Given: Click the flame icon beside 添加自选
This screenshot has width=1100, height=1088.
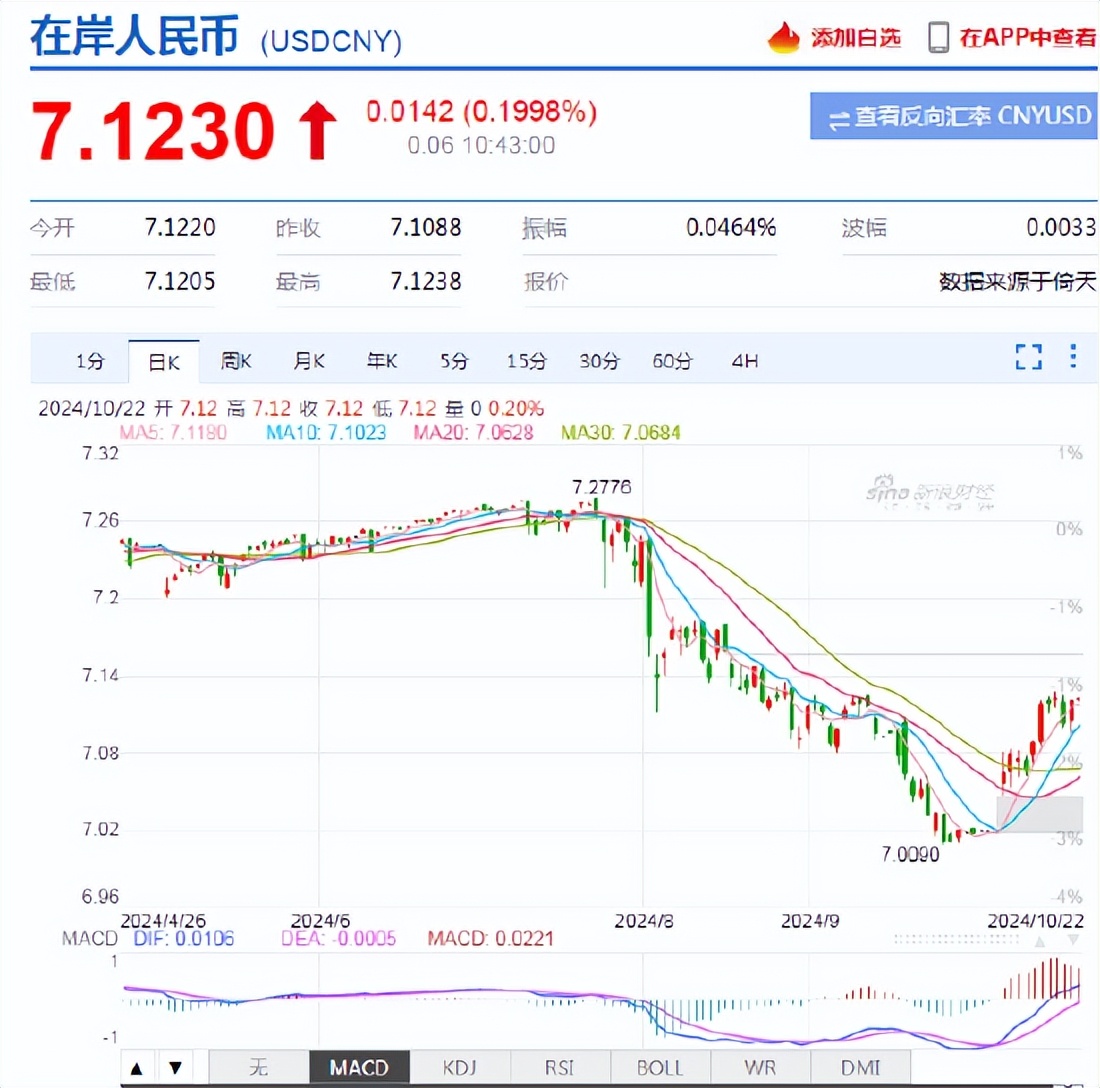Looking at the screenshot, I should 784,37.
